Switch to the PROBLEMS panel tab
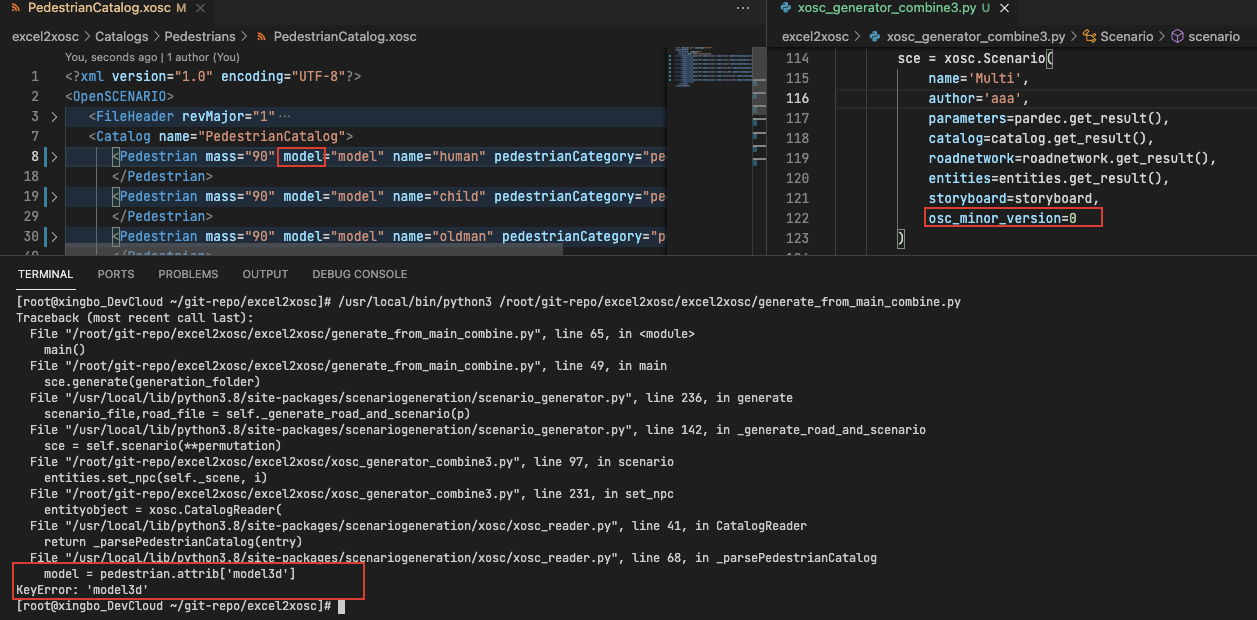Screen dimensions: 1257x620 [188, 273]
